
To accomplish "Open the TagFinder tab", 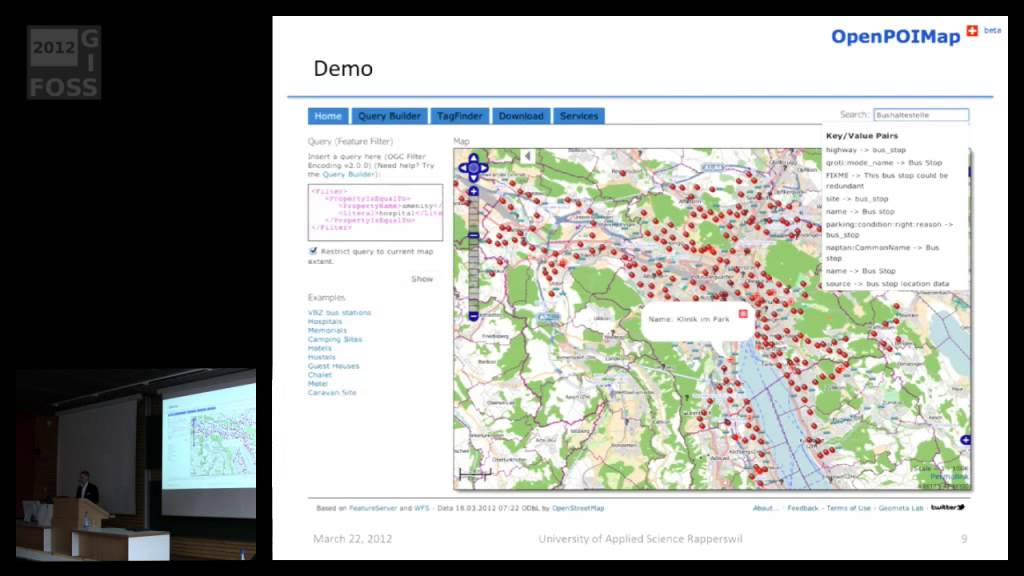I will (460, 116).
